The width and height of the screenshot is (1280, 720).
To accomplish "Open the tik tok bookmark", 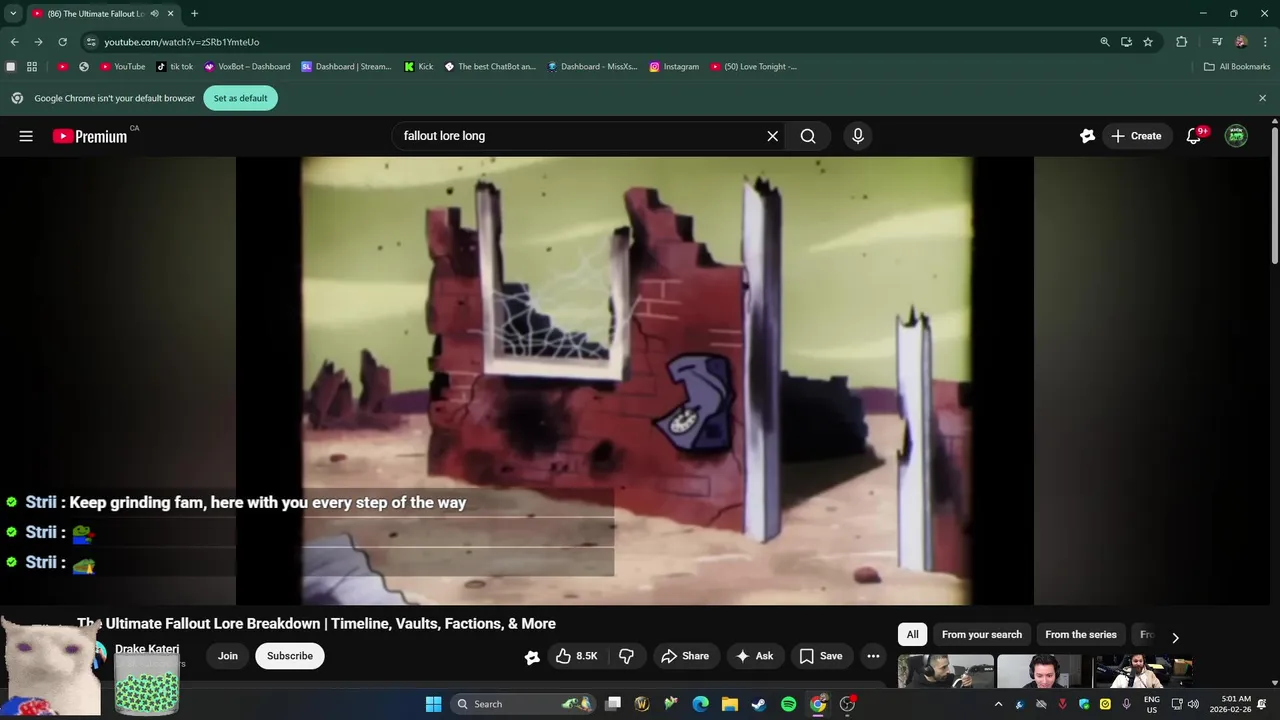I will tap(175, 67).
